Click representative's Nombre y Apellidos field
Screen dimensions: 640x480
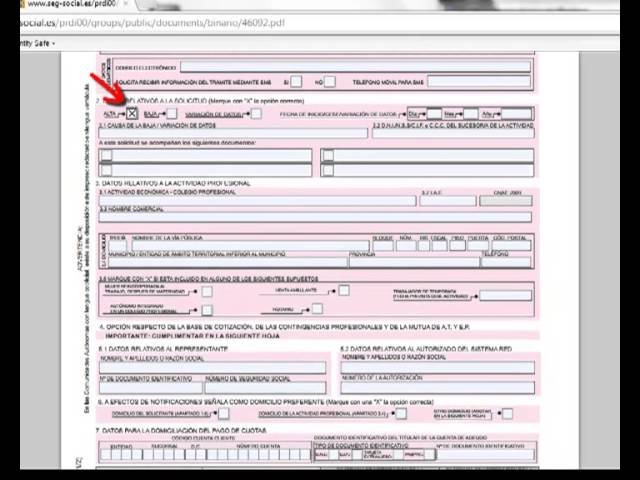(212, 367)
